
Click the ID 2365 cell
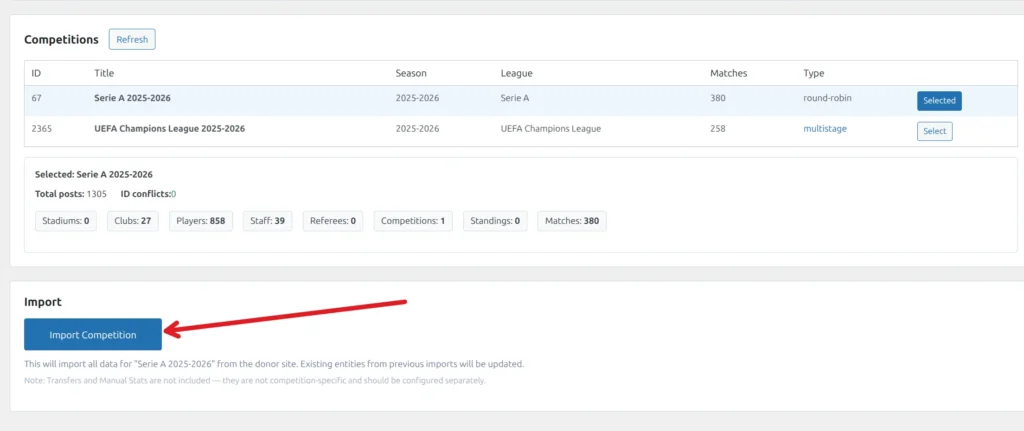coord(42,129)
